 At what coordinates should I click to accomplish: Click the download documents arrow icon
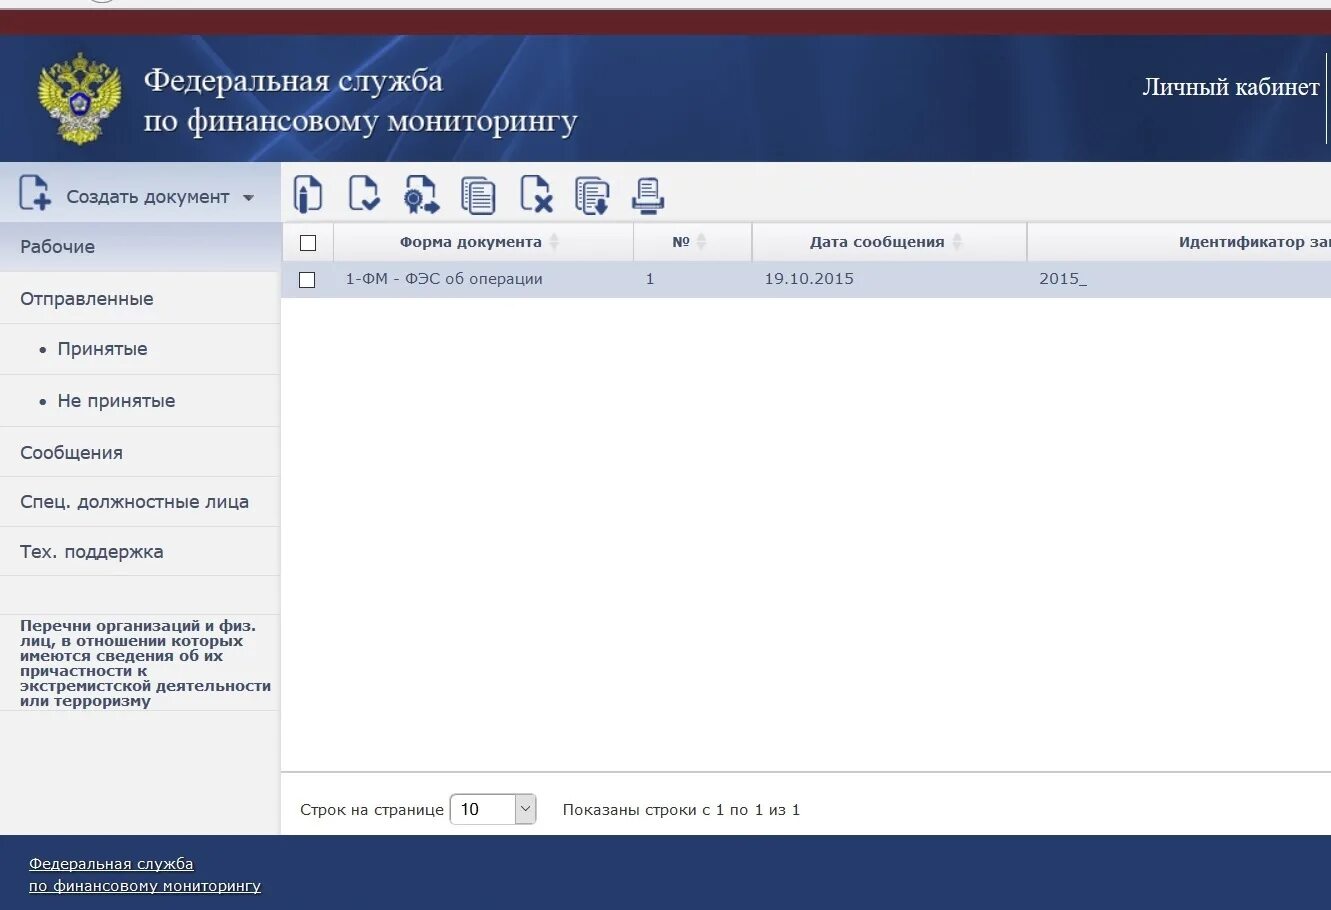pos(592,195)
